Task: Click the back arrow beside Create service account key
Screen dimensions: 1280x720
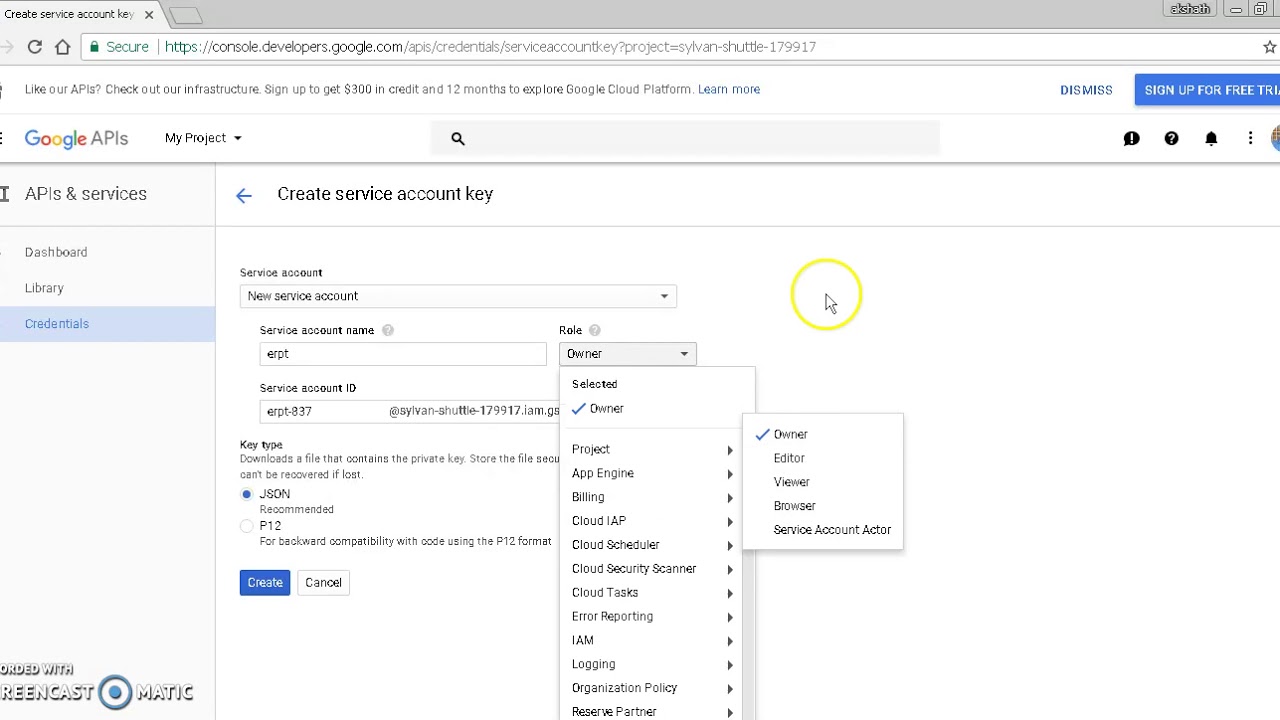Action: (244, 195)
